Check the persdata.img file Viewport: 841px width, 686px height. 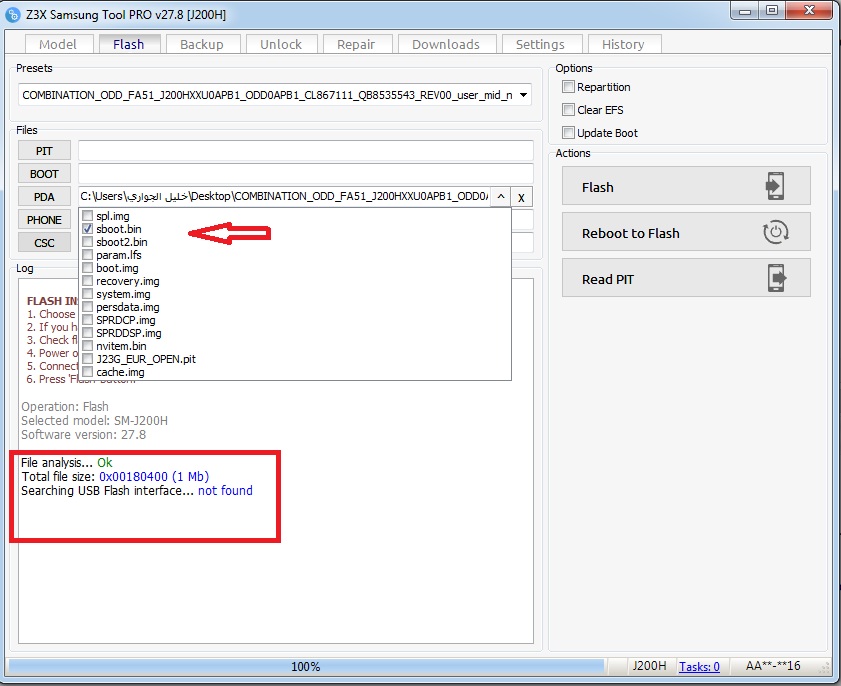[87, 307]
